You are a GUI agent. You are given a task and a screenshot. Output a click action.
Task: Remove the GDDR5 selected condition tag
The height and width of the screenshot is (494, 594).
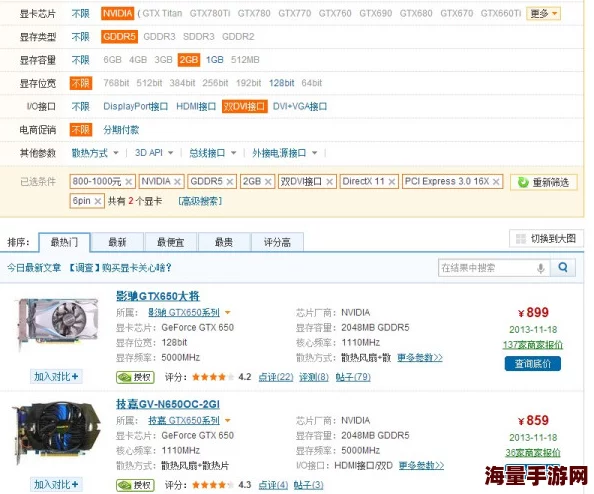(230, 182)
